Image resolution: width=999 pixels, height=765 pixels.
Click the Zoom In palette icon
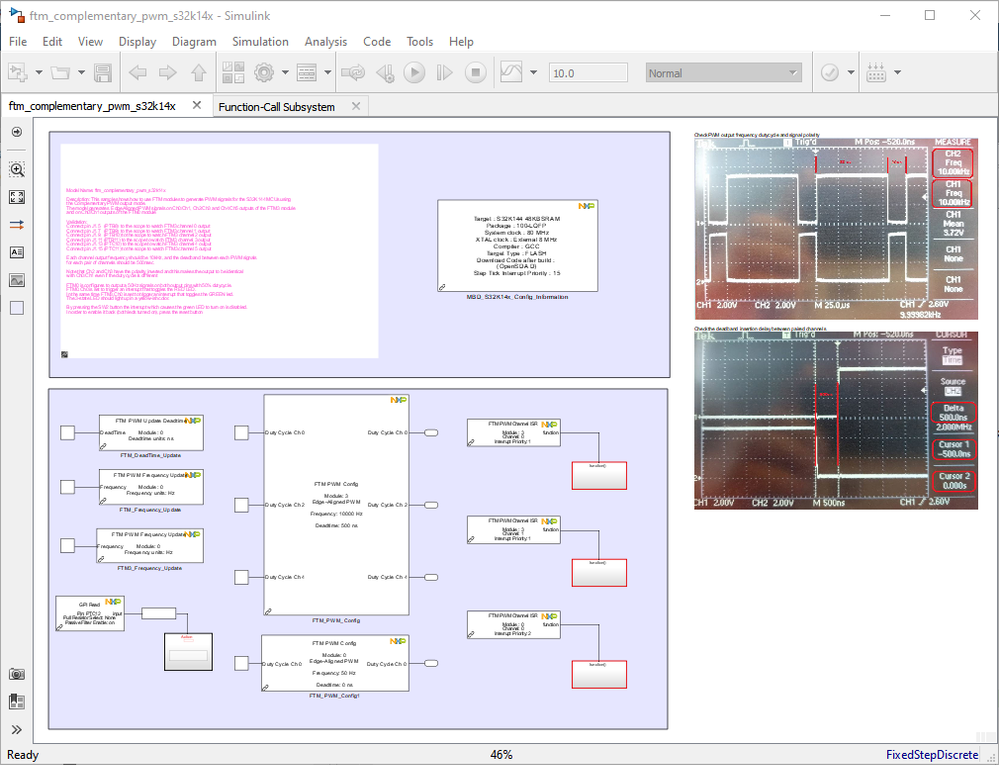click(17, 169)
